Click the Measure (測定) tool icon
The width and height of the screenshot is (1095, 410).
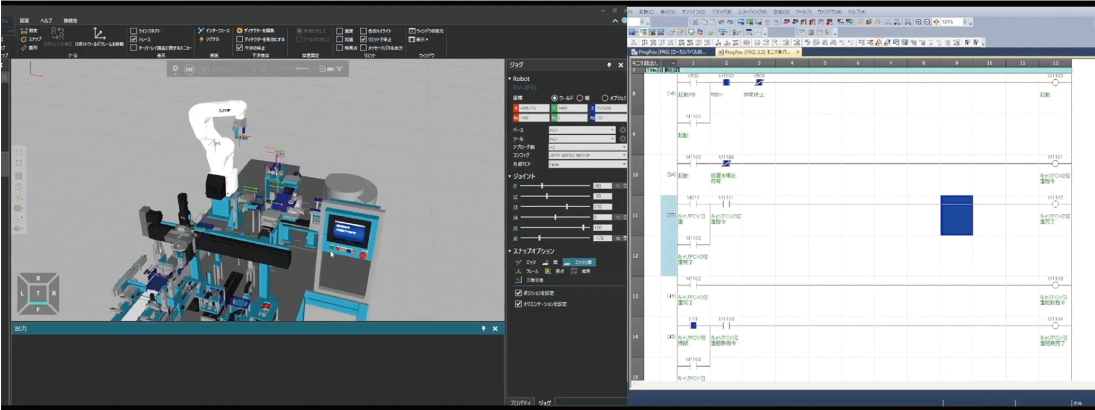point(23,31)
